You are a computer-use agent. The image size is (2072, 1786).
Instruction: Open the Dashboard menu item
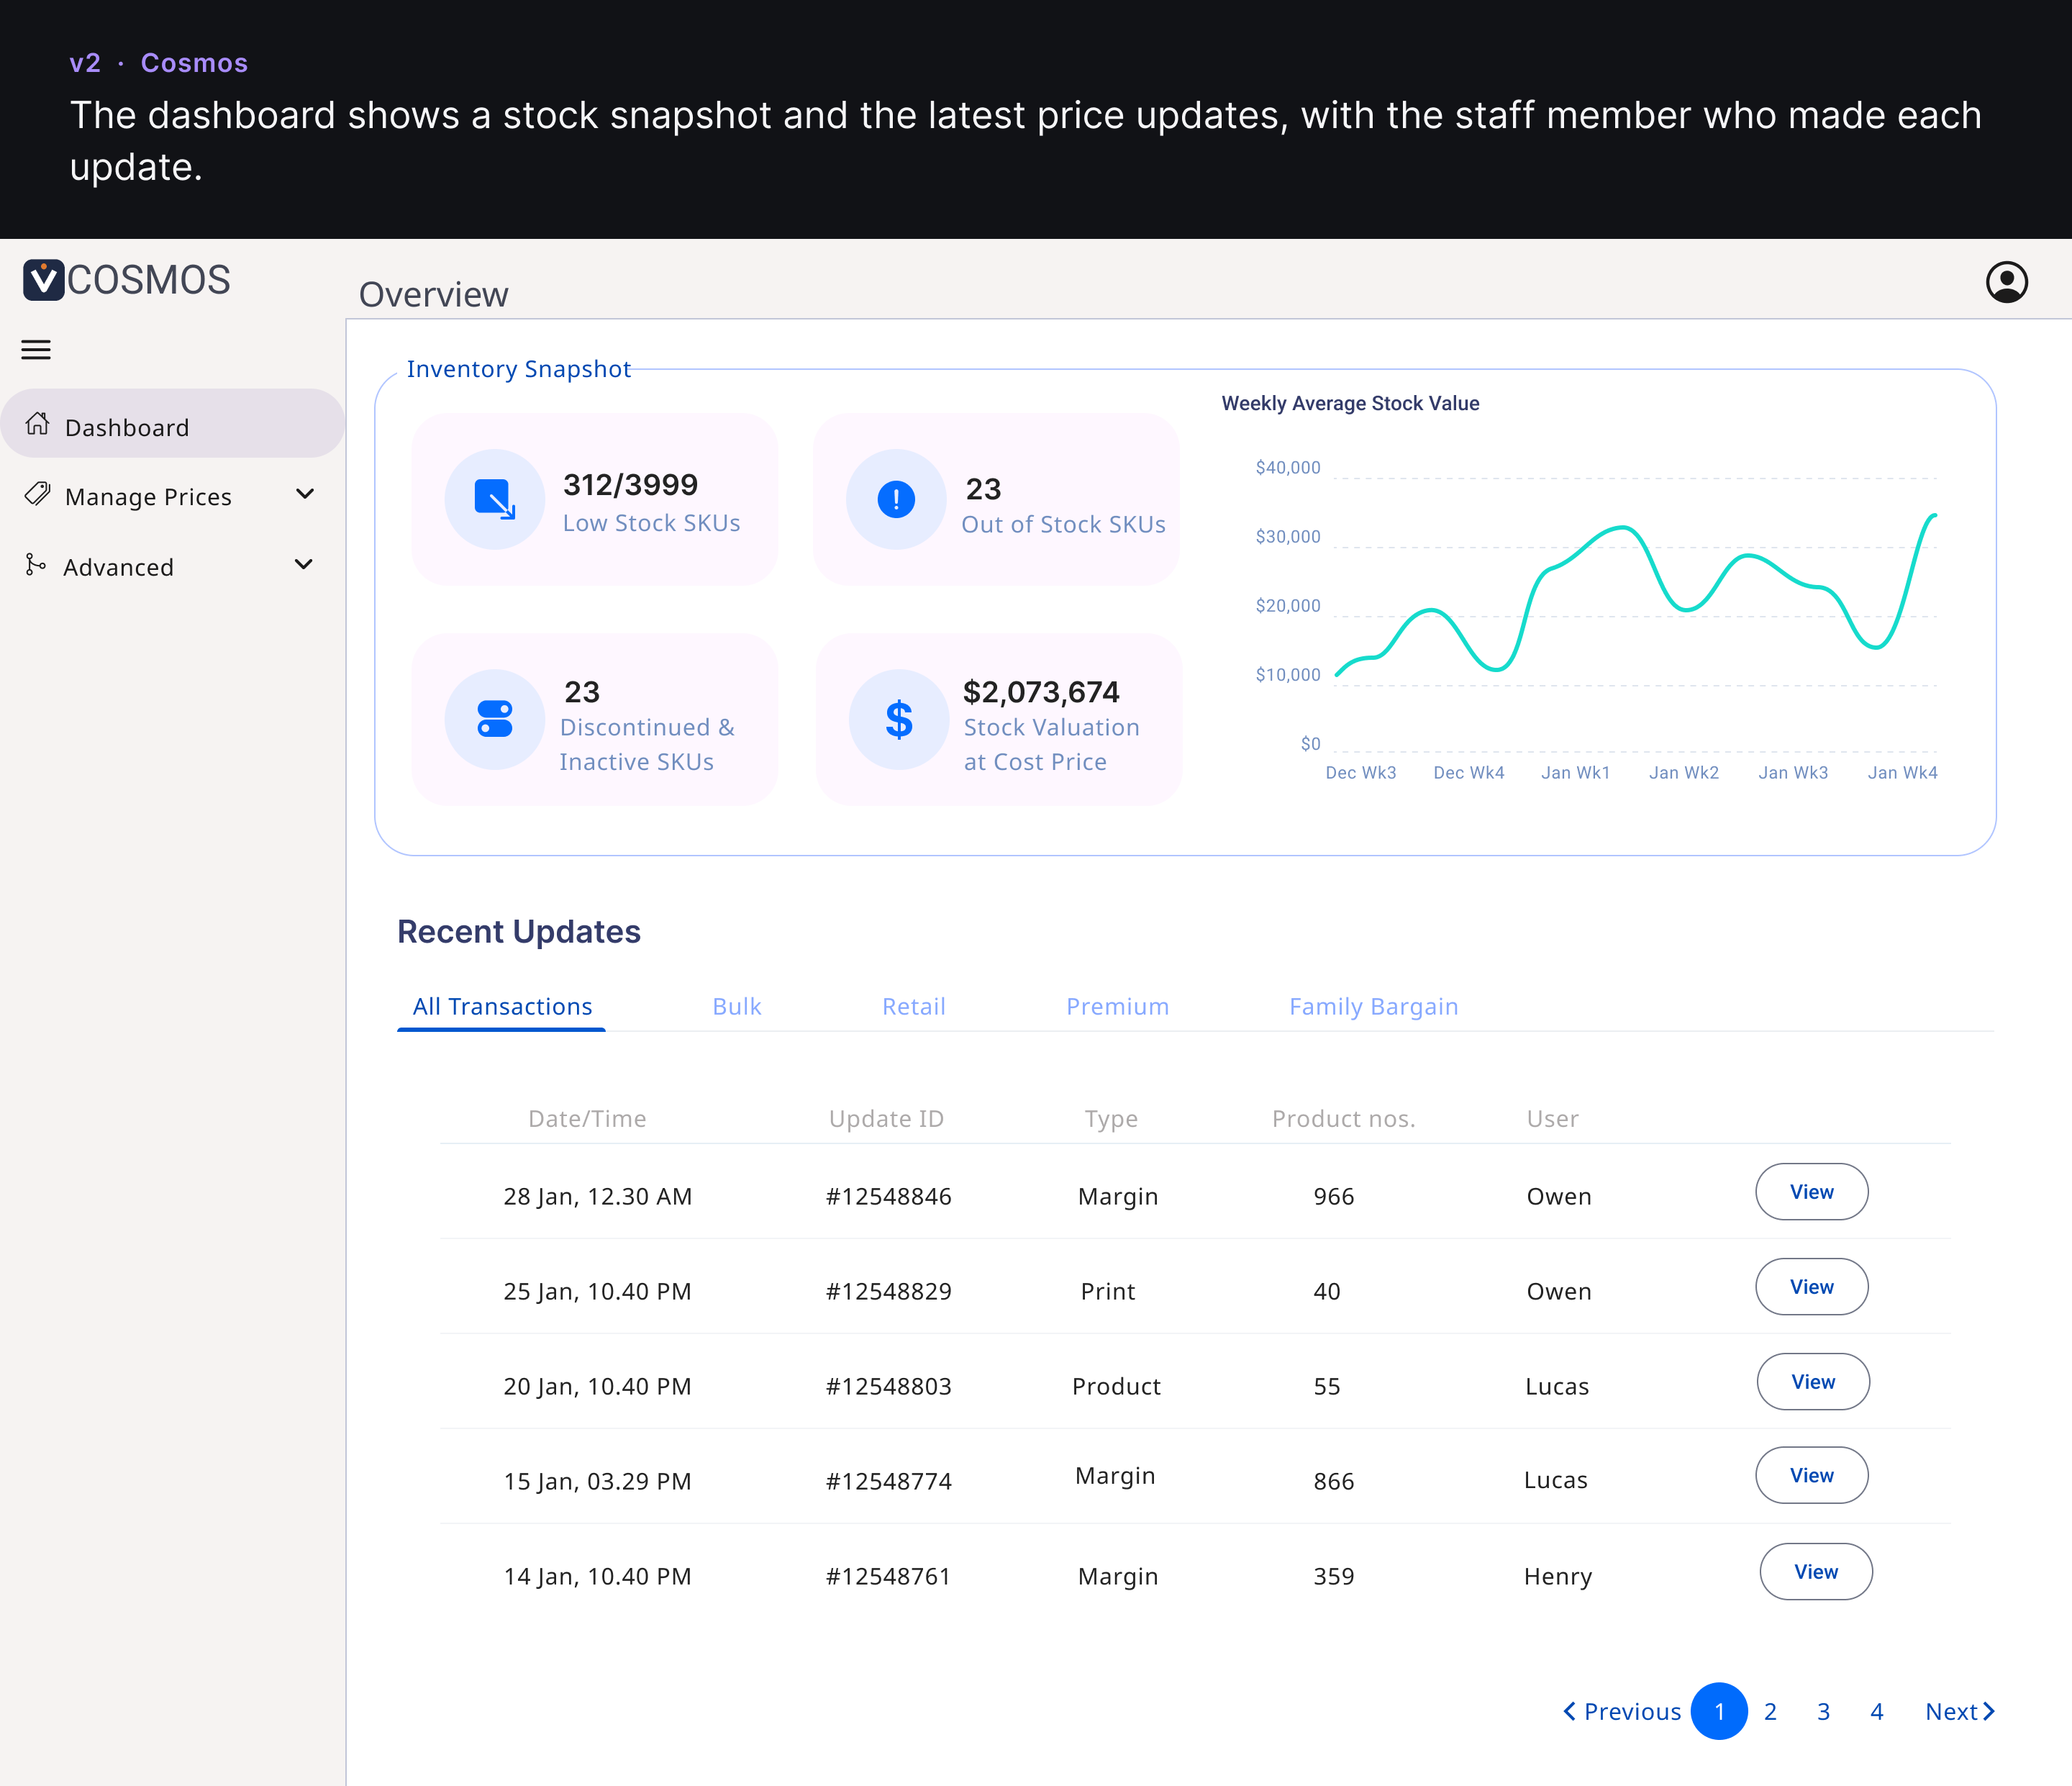[172, 424]
